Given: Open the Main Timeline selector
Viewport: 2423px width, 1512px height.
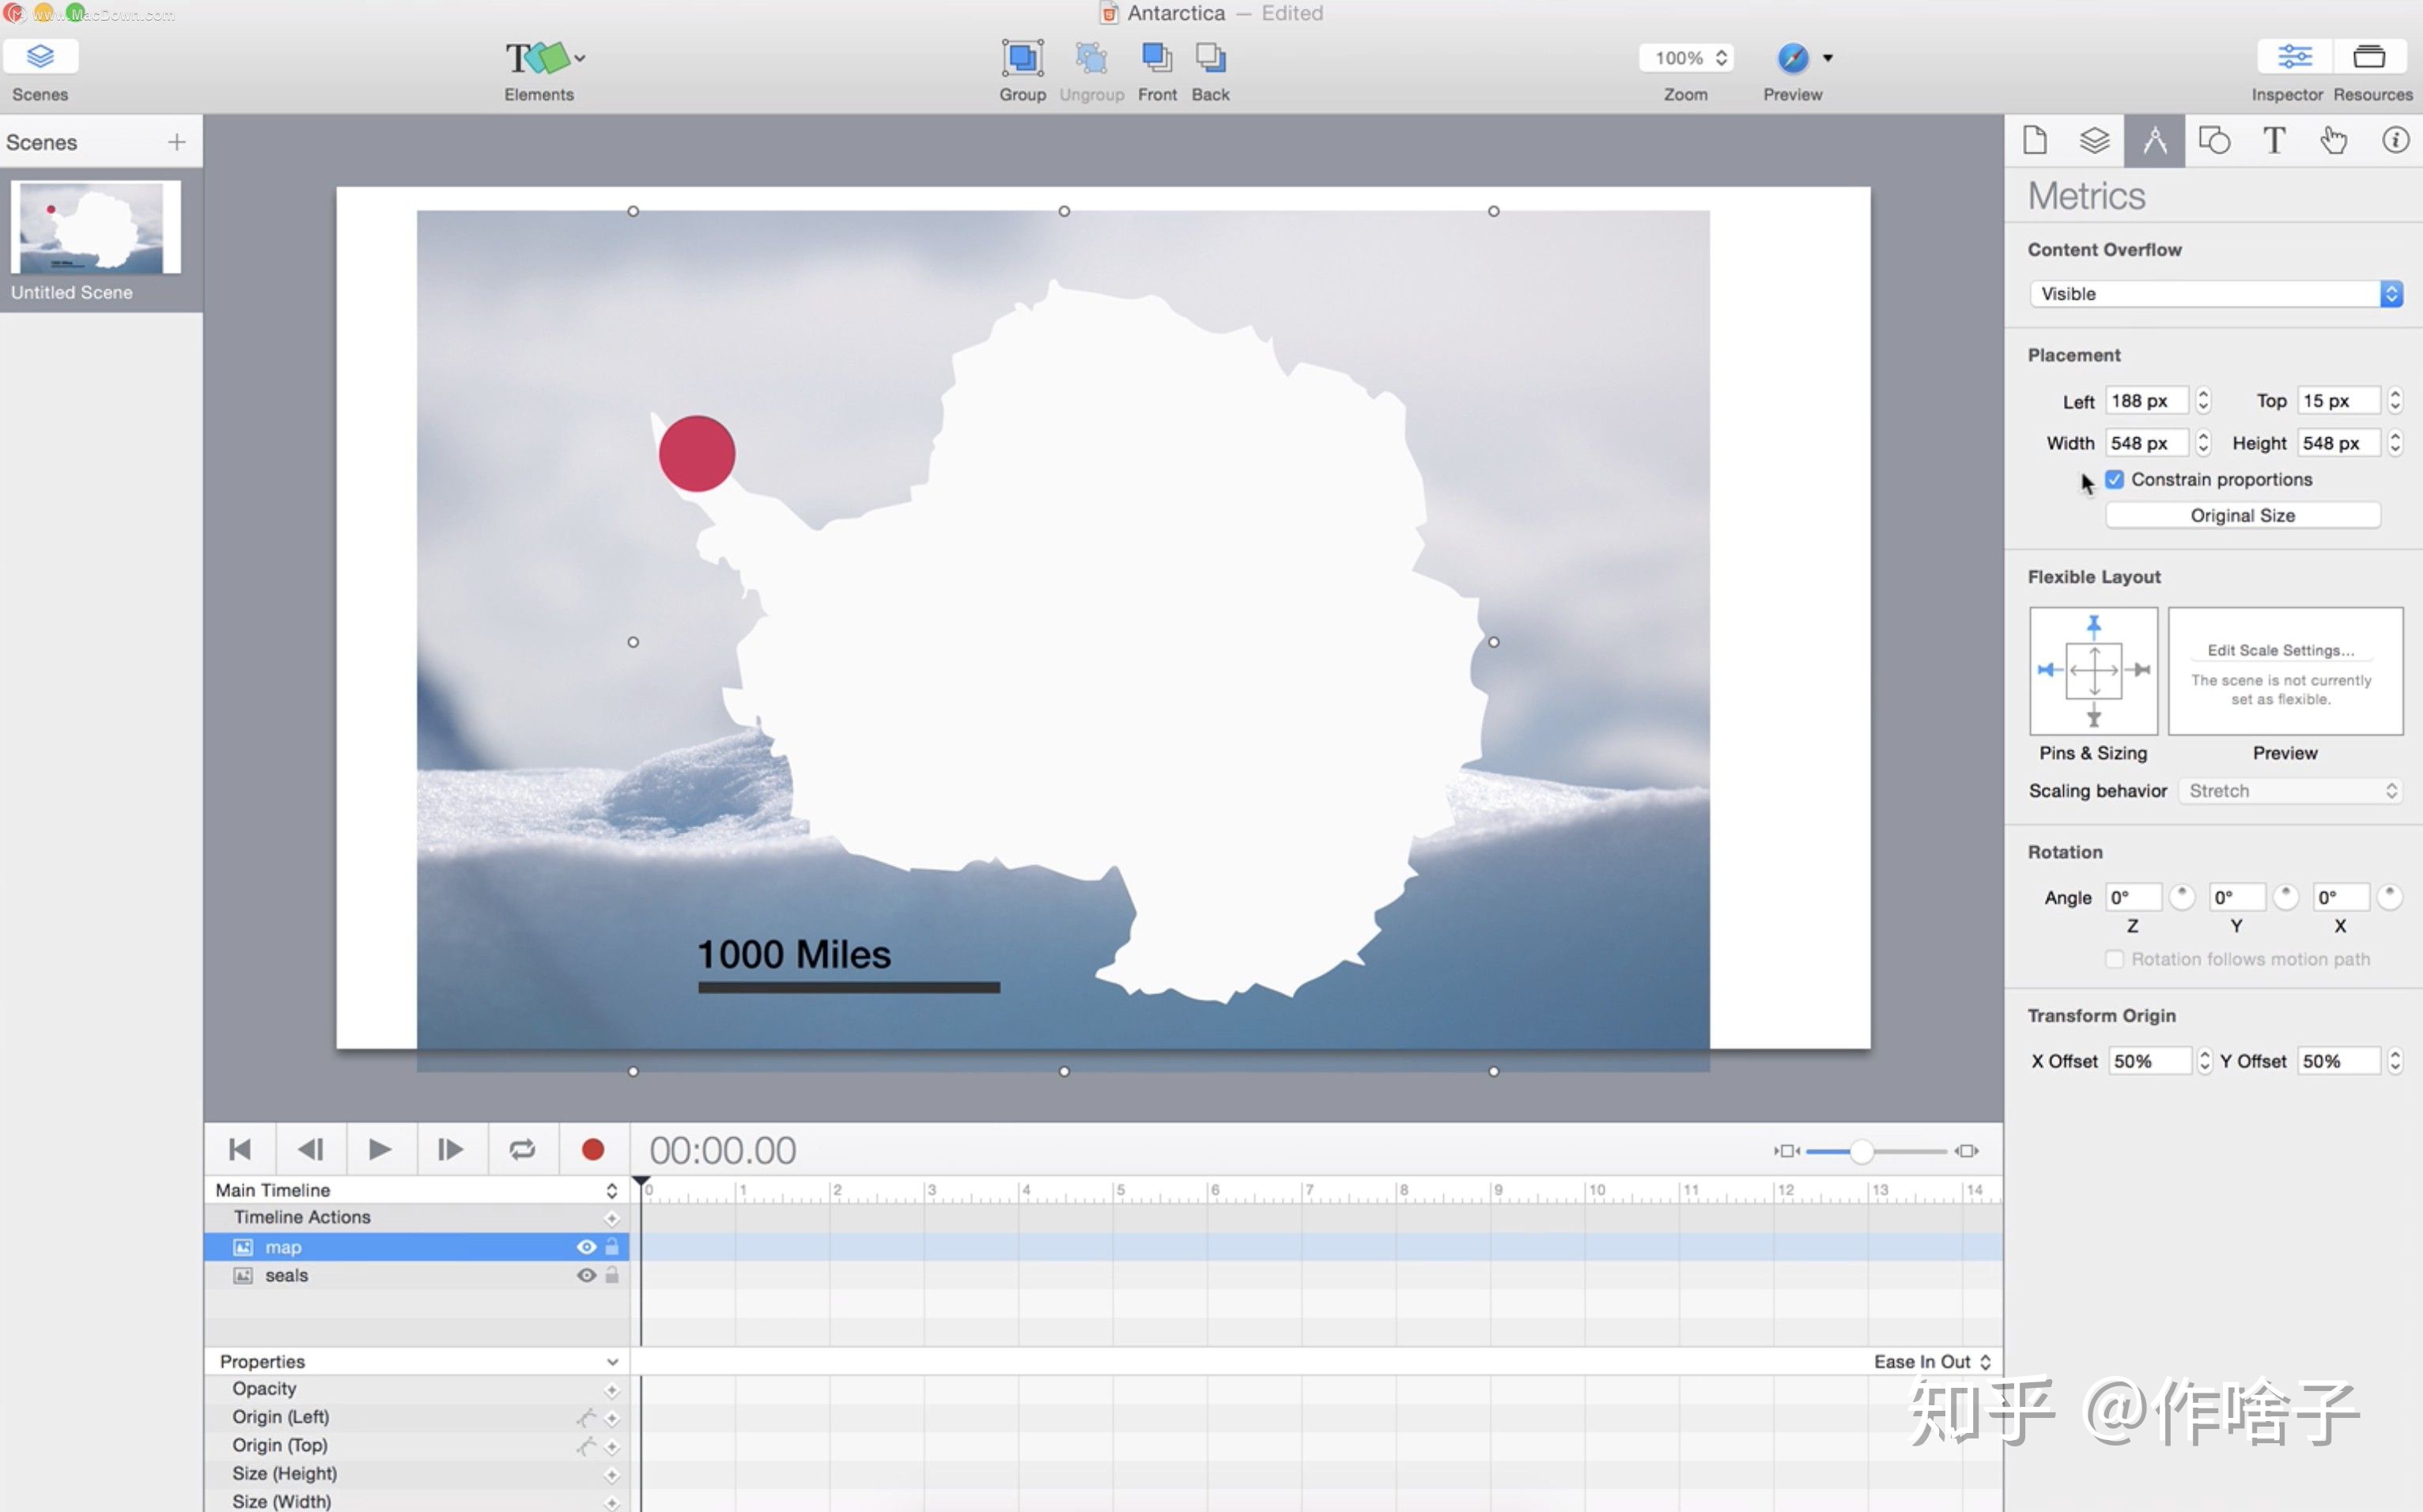Looking at the screenshot, I should click(417, 1191).
